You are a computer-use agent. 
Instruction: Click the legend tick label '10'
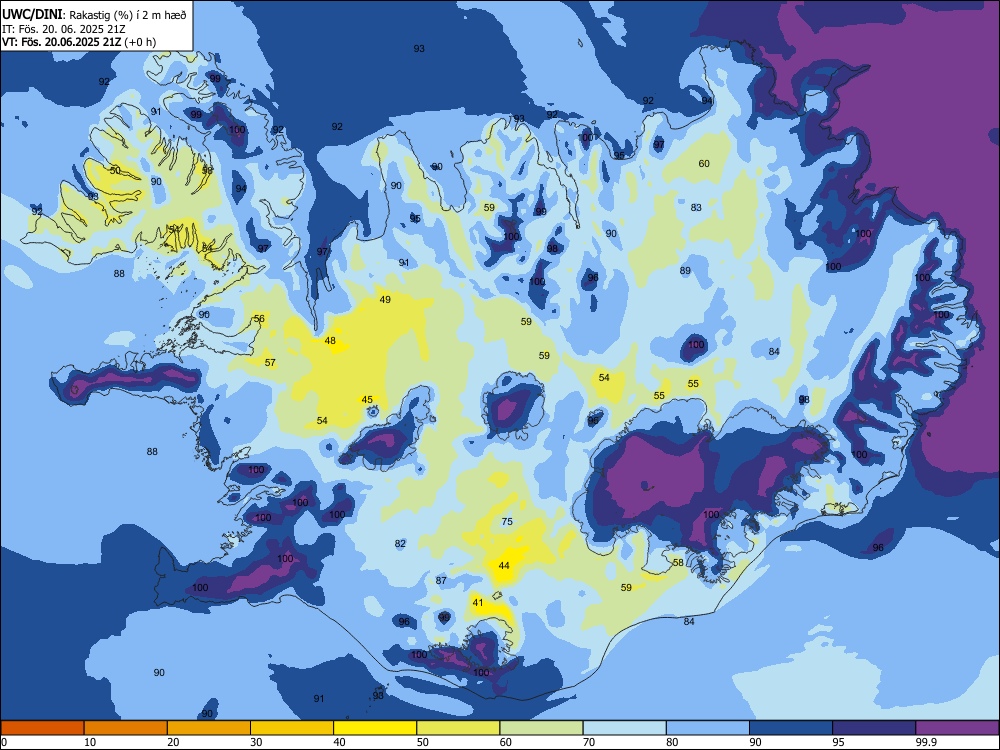[x=90, y=742]
